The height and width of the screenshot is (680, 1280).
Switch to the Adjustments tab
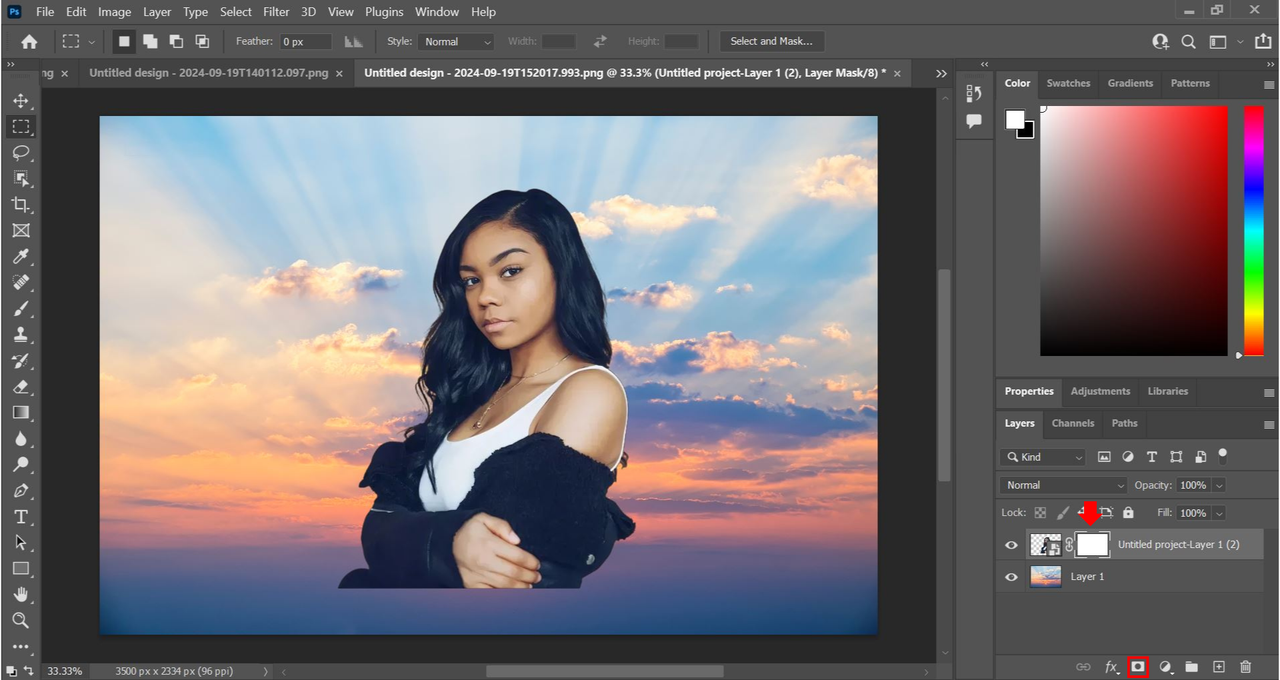point(1100,391)
